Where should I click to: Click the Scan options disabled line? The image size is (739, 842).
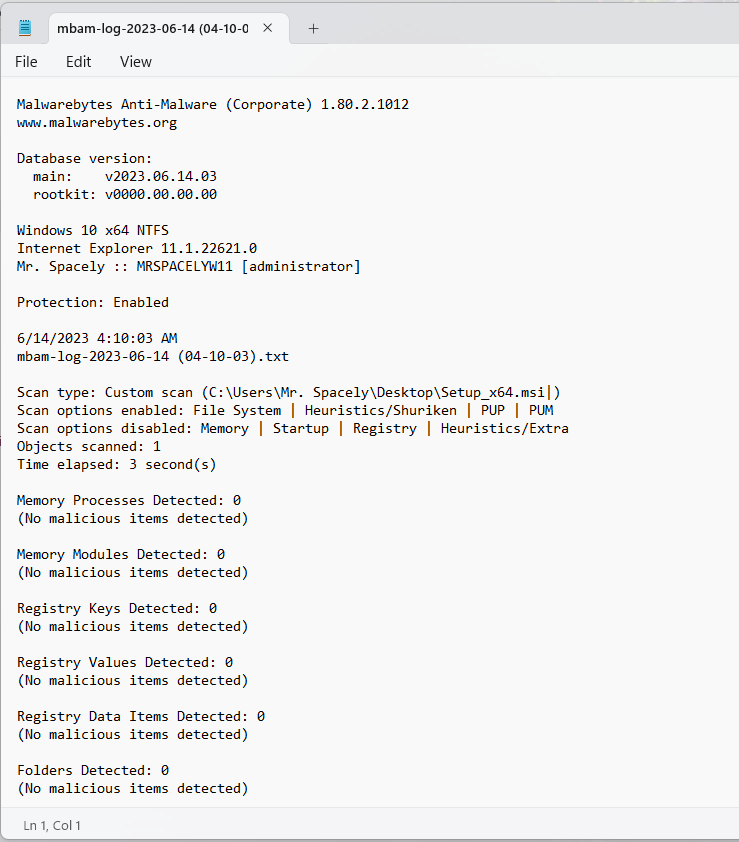(x=293, y=429)
